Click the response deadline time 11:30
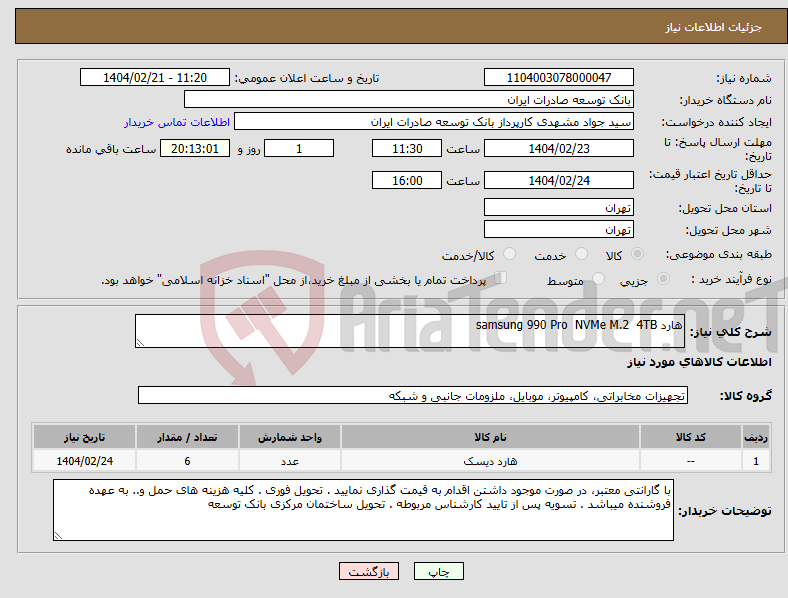 tap(407, 148)
